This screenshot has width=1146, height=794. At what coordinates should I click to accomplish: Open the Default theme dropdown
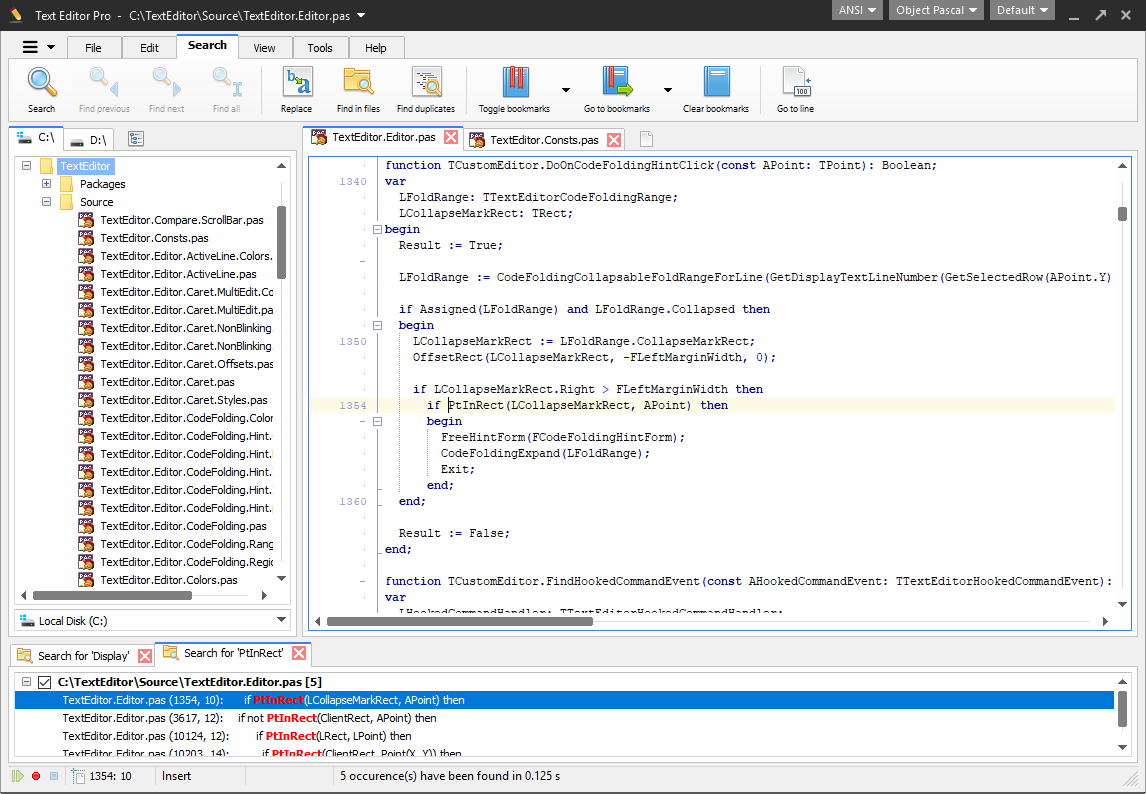tap(1022, 10)
